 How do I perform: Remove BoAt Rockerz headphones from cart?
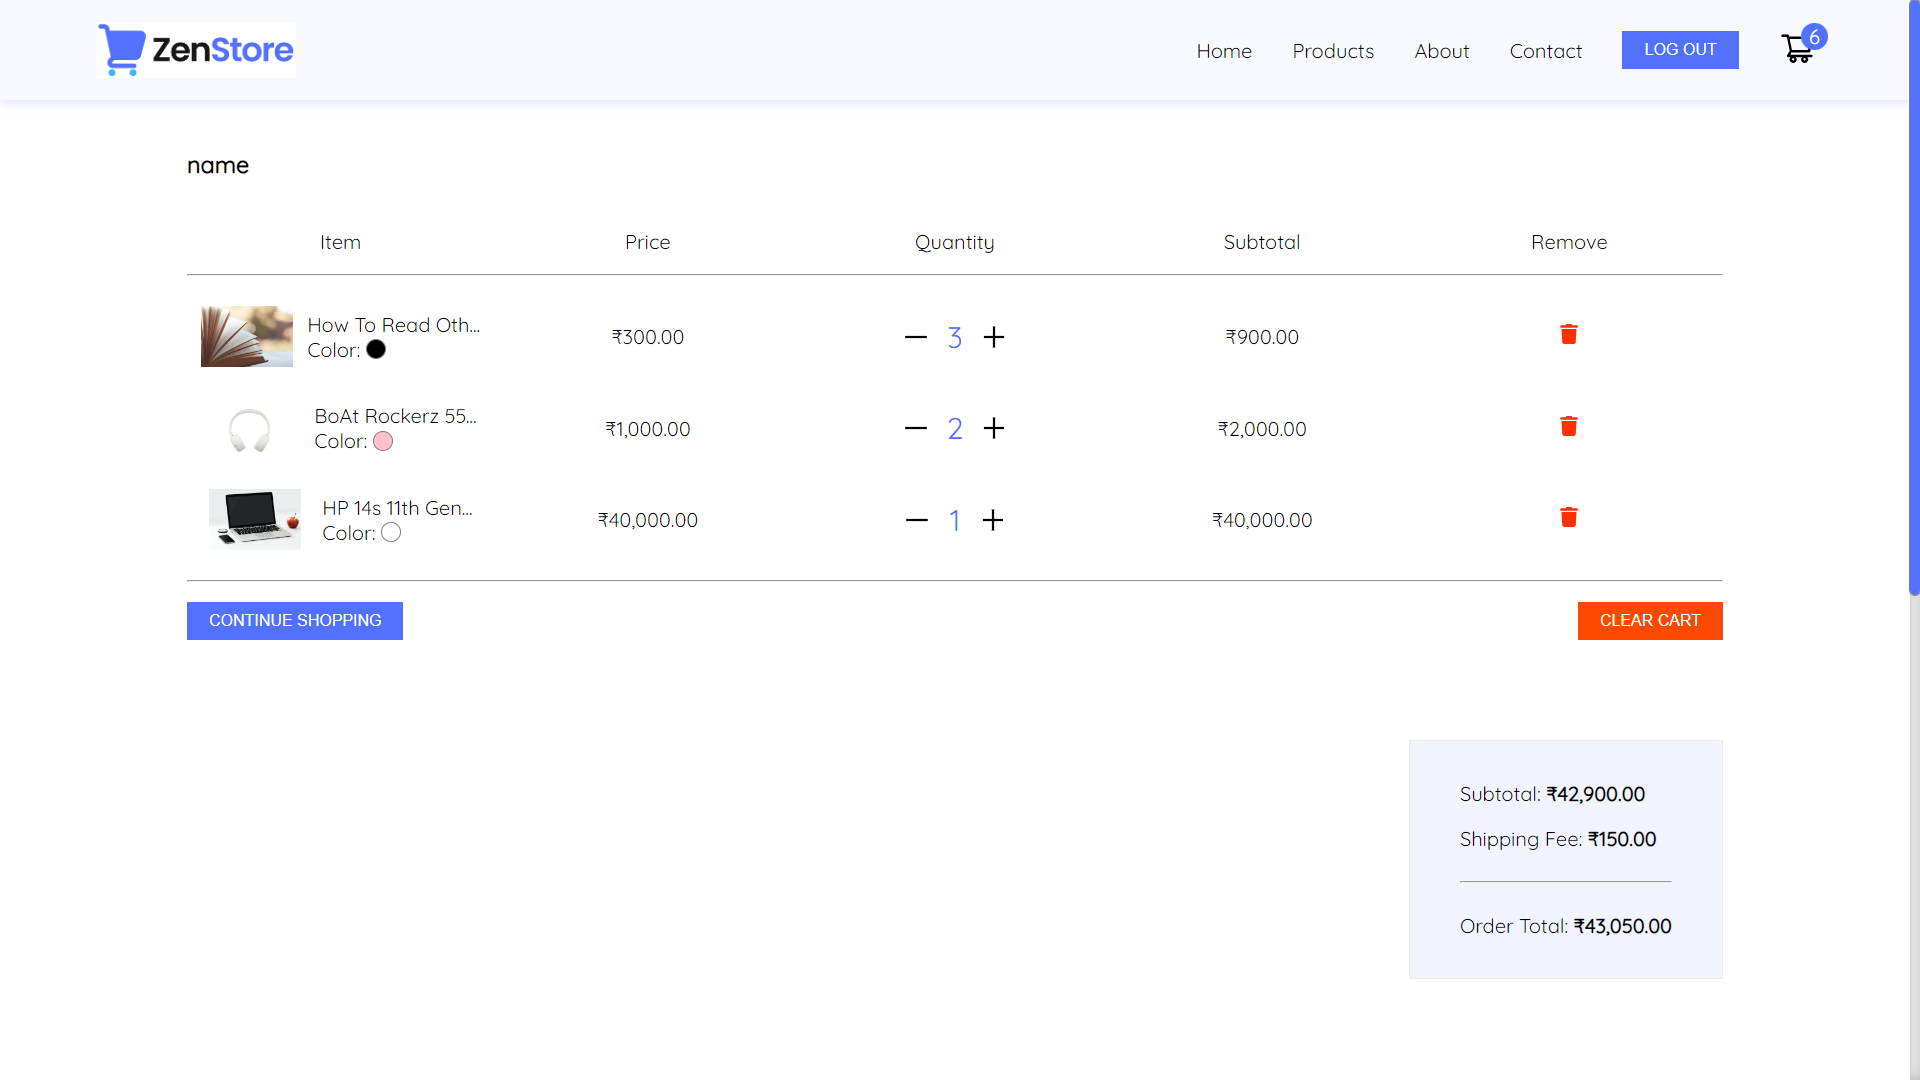pos(1568,427)
